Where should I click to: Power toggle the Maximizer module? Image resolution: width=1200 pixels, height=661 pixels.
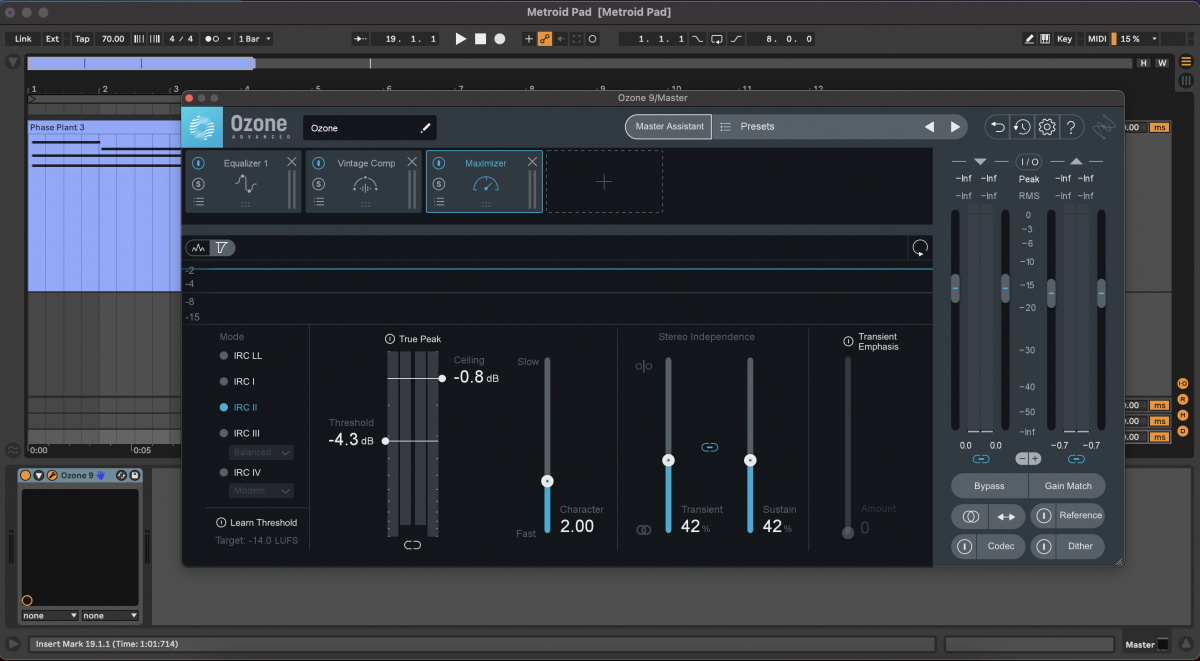pyautogui.click(x=438, y=163)
